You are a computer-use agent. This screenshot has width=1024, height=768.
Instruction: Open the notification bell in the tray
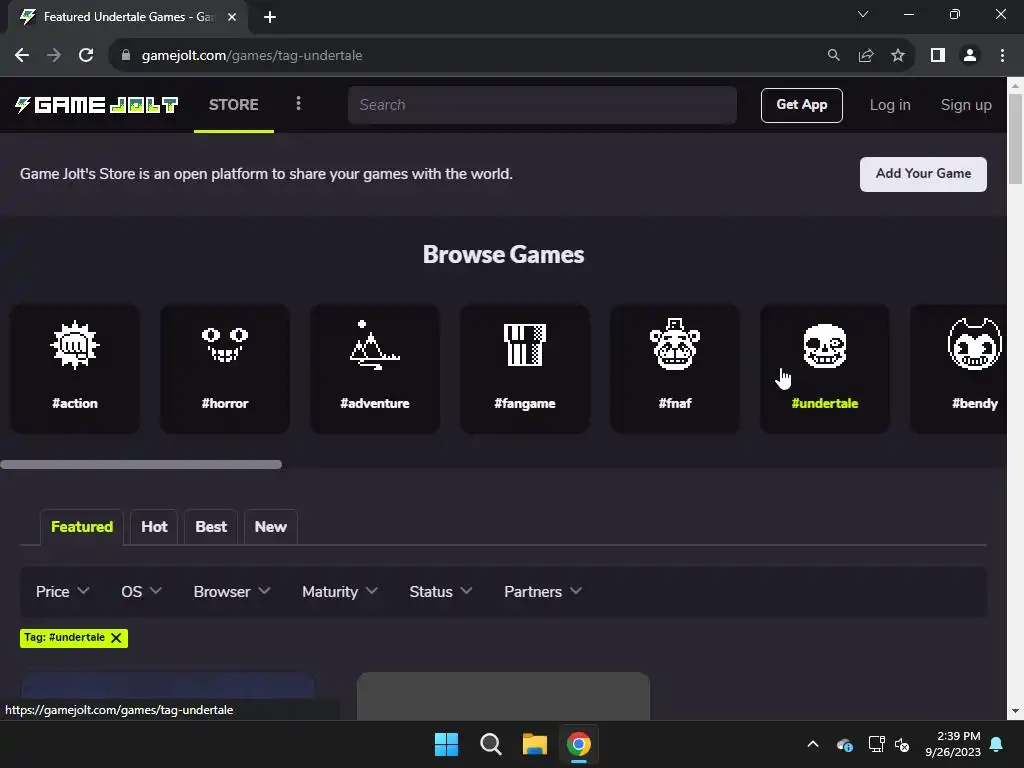[997, 744]
